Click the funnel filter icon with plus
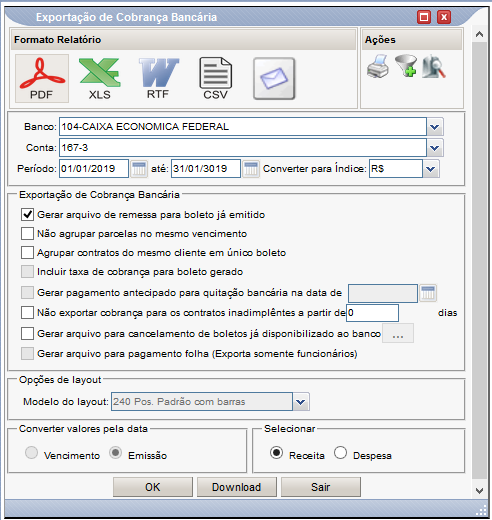This screenshot has height=520, width=492. [x=406, y=66]
